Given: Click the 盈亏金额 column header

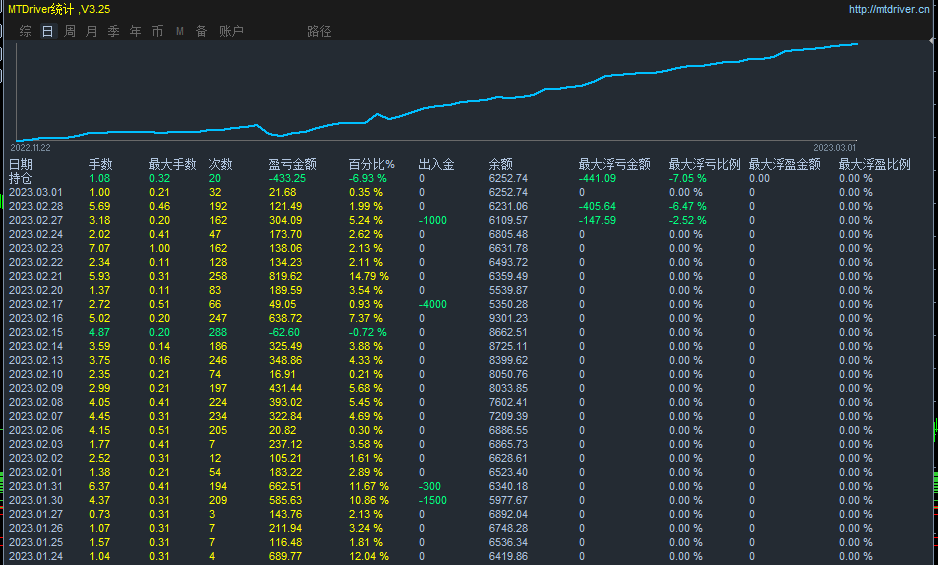Looking at the screenshot, I should (x=292, y=164).
